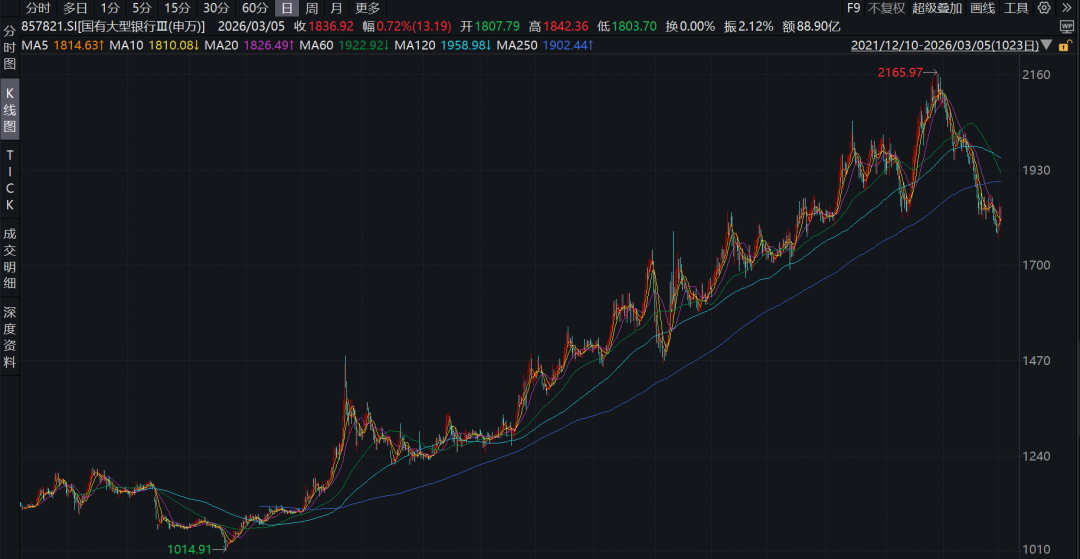1080x559 pixels.
Task: Select the 周 weekly period
Action: point(312,8)
